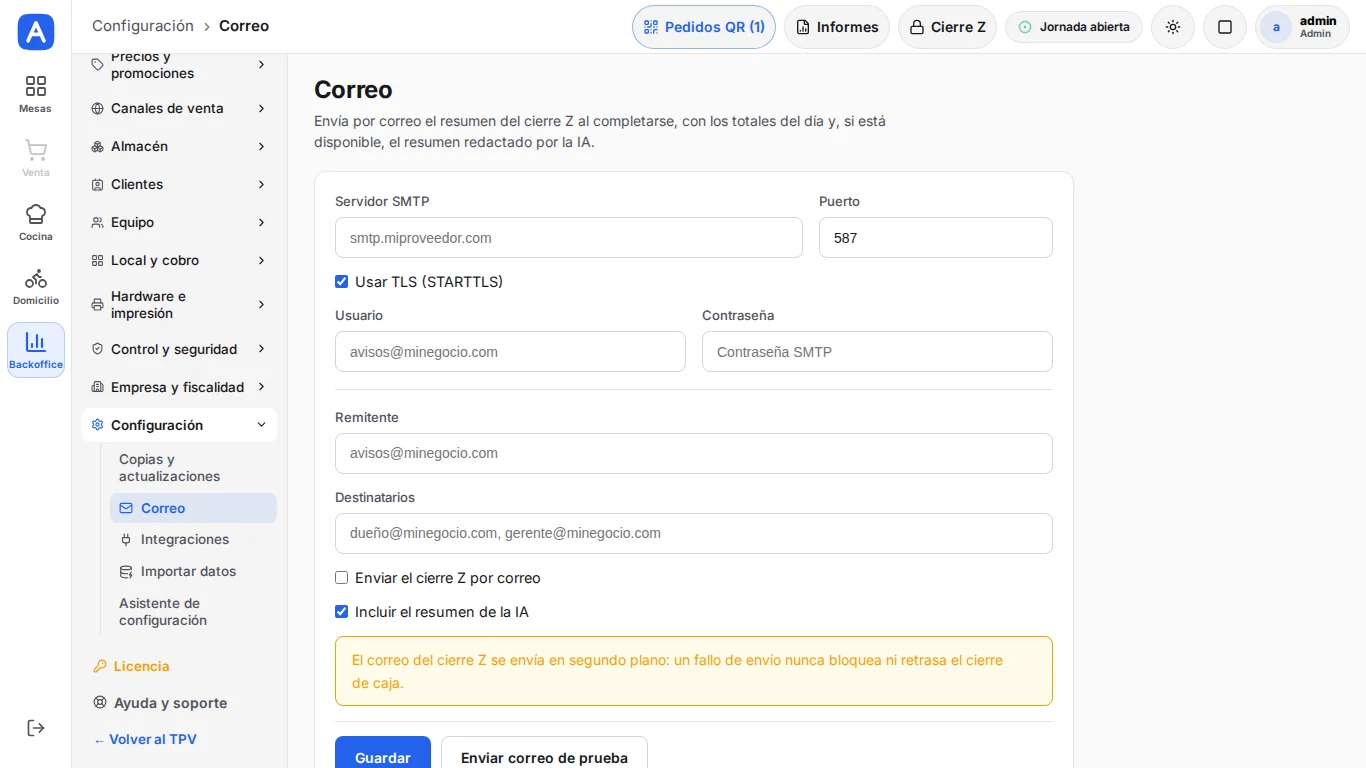The height and width of the screenshot is (768, 1366).
Task: Open Informes reports
Action: pyautogui.click(x=837, y=27)
